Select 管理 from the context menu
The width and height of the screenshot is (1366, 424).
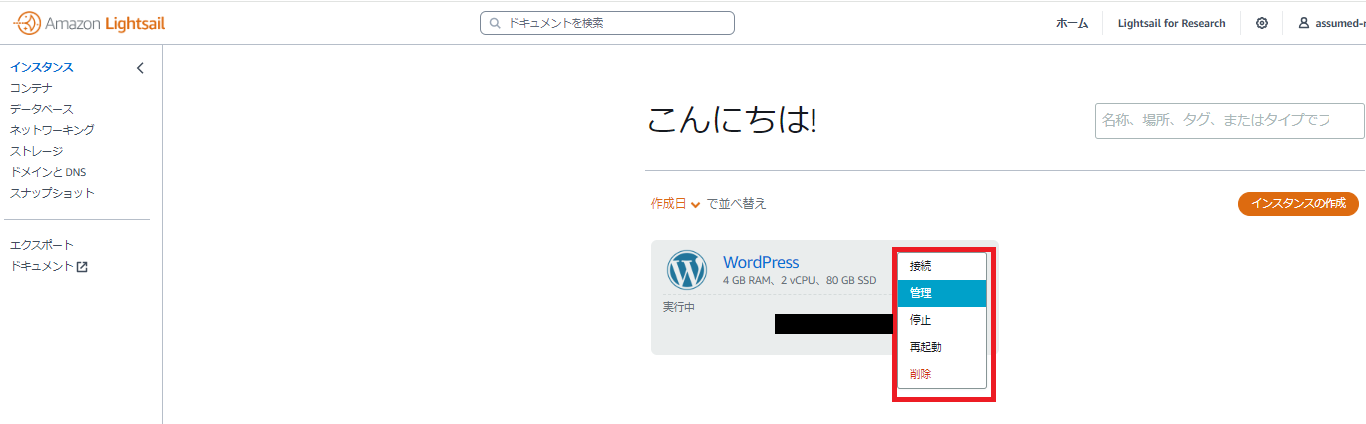pyautogui.click(x=942, y=293)
